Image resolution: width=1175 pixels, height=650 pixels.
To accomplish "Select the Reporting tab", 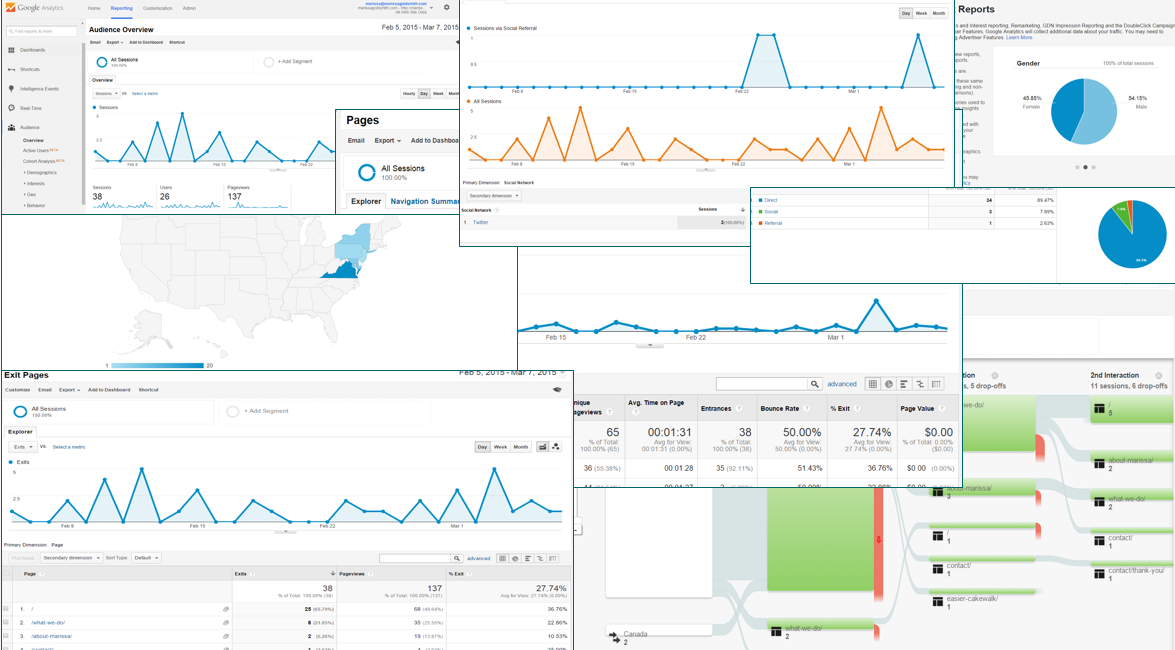I will [121, 8].
